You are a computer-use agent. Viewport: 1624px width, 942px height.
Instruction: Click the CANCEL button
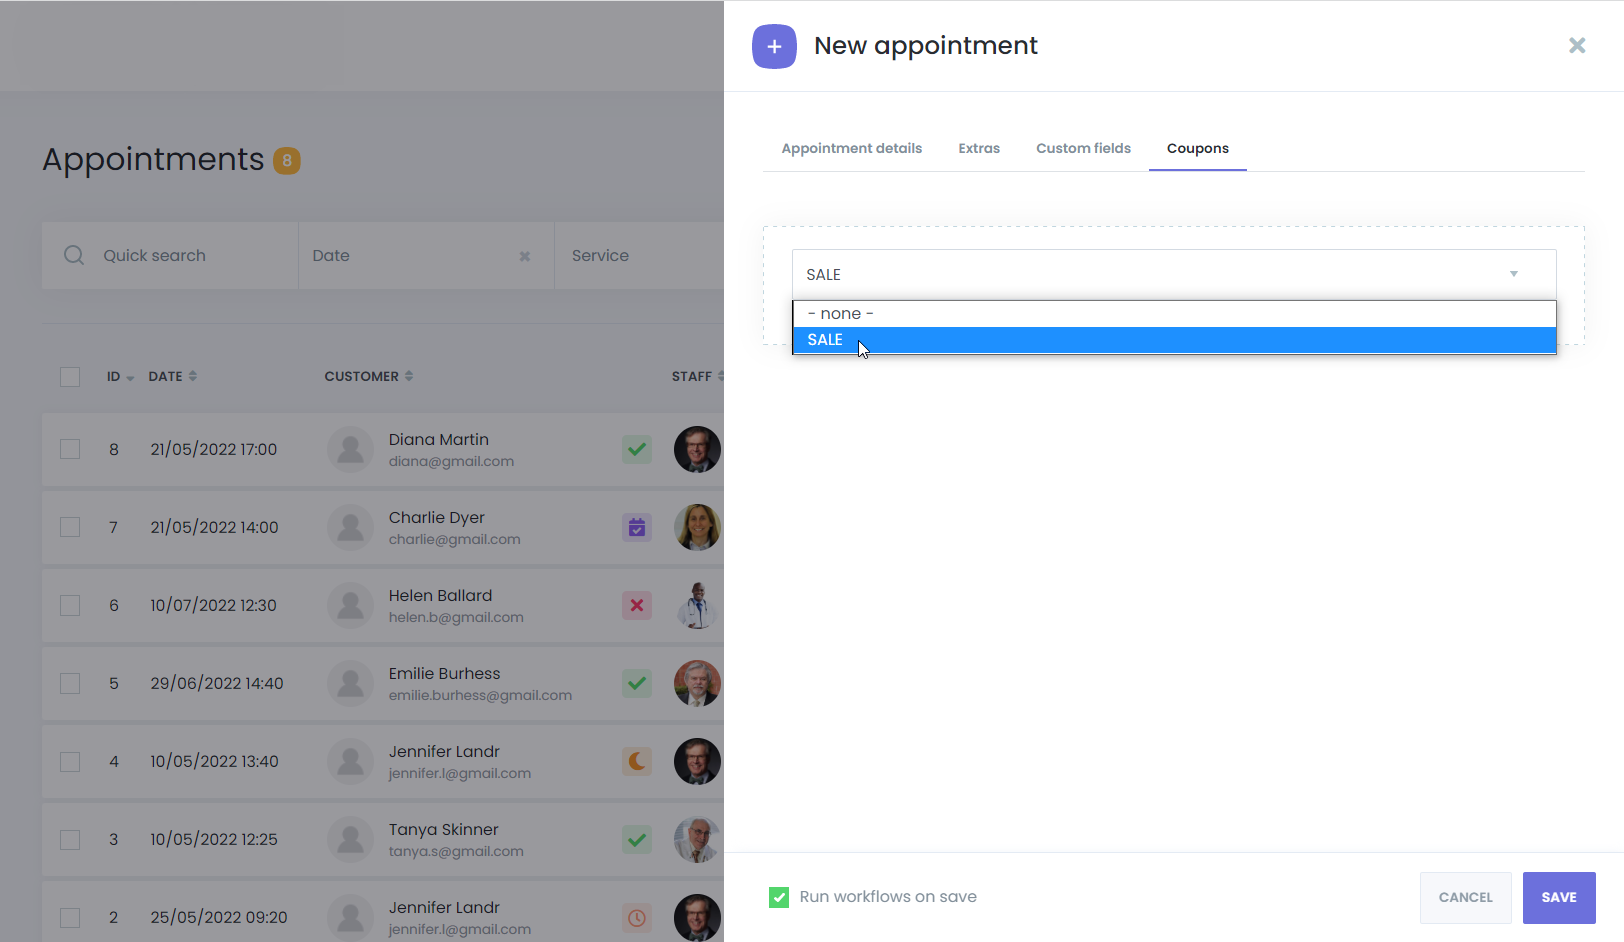tap(1465, 897)
